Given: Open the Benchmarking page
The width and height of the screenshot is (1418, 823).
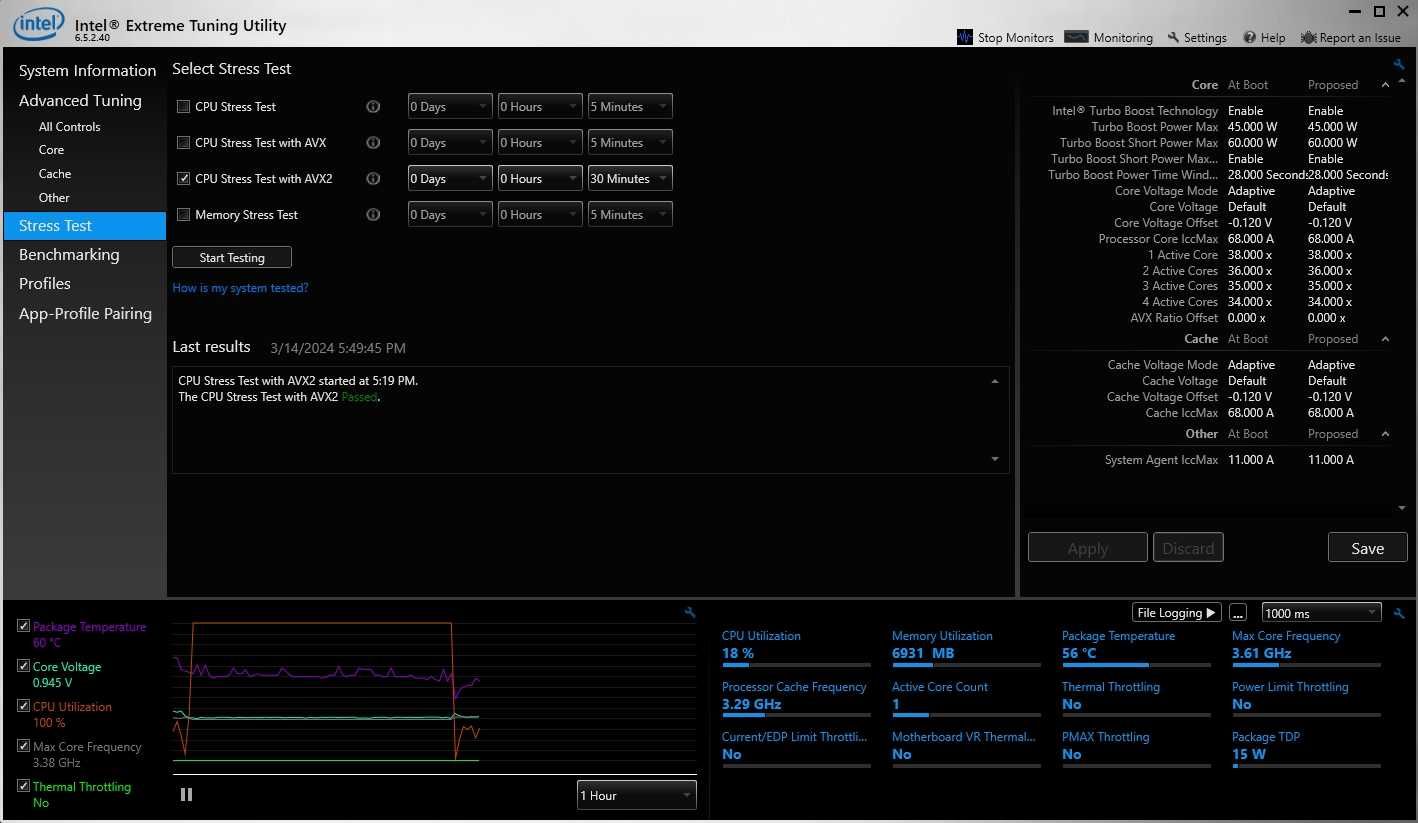Looking at the screenshot, I should point(69,254).
